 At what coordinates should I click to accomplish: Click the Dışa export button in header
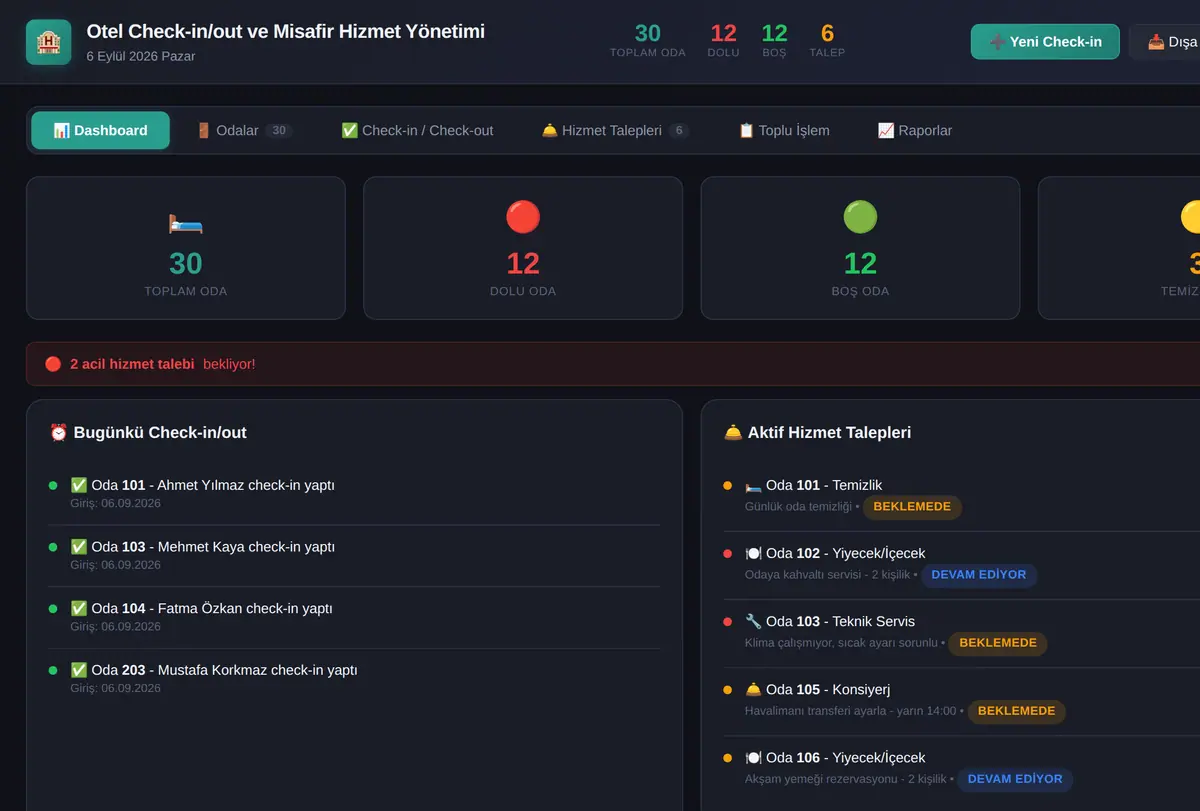(1165, 42)
